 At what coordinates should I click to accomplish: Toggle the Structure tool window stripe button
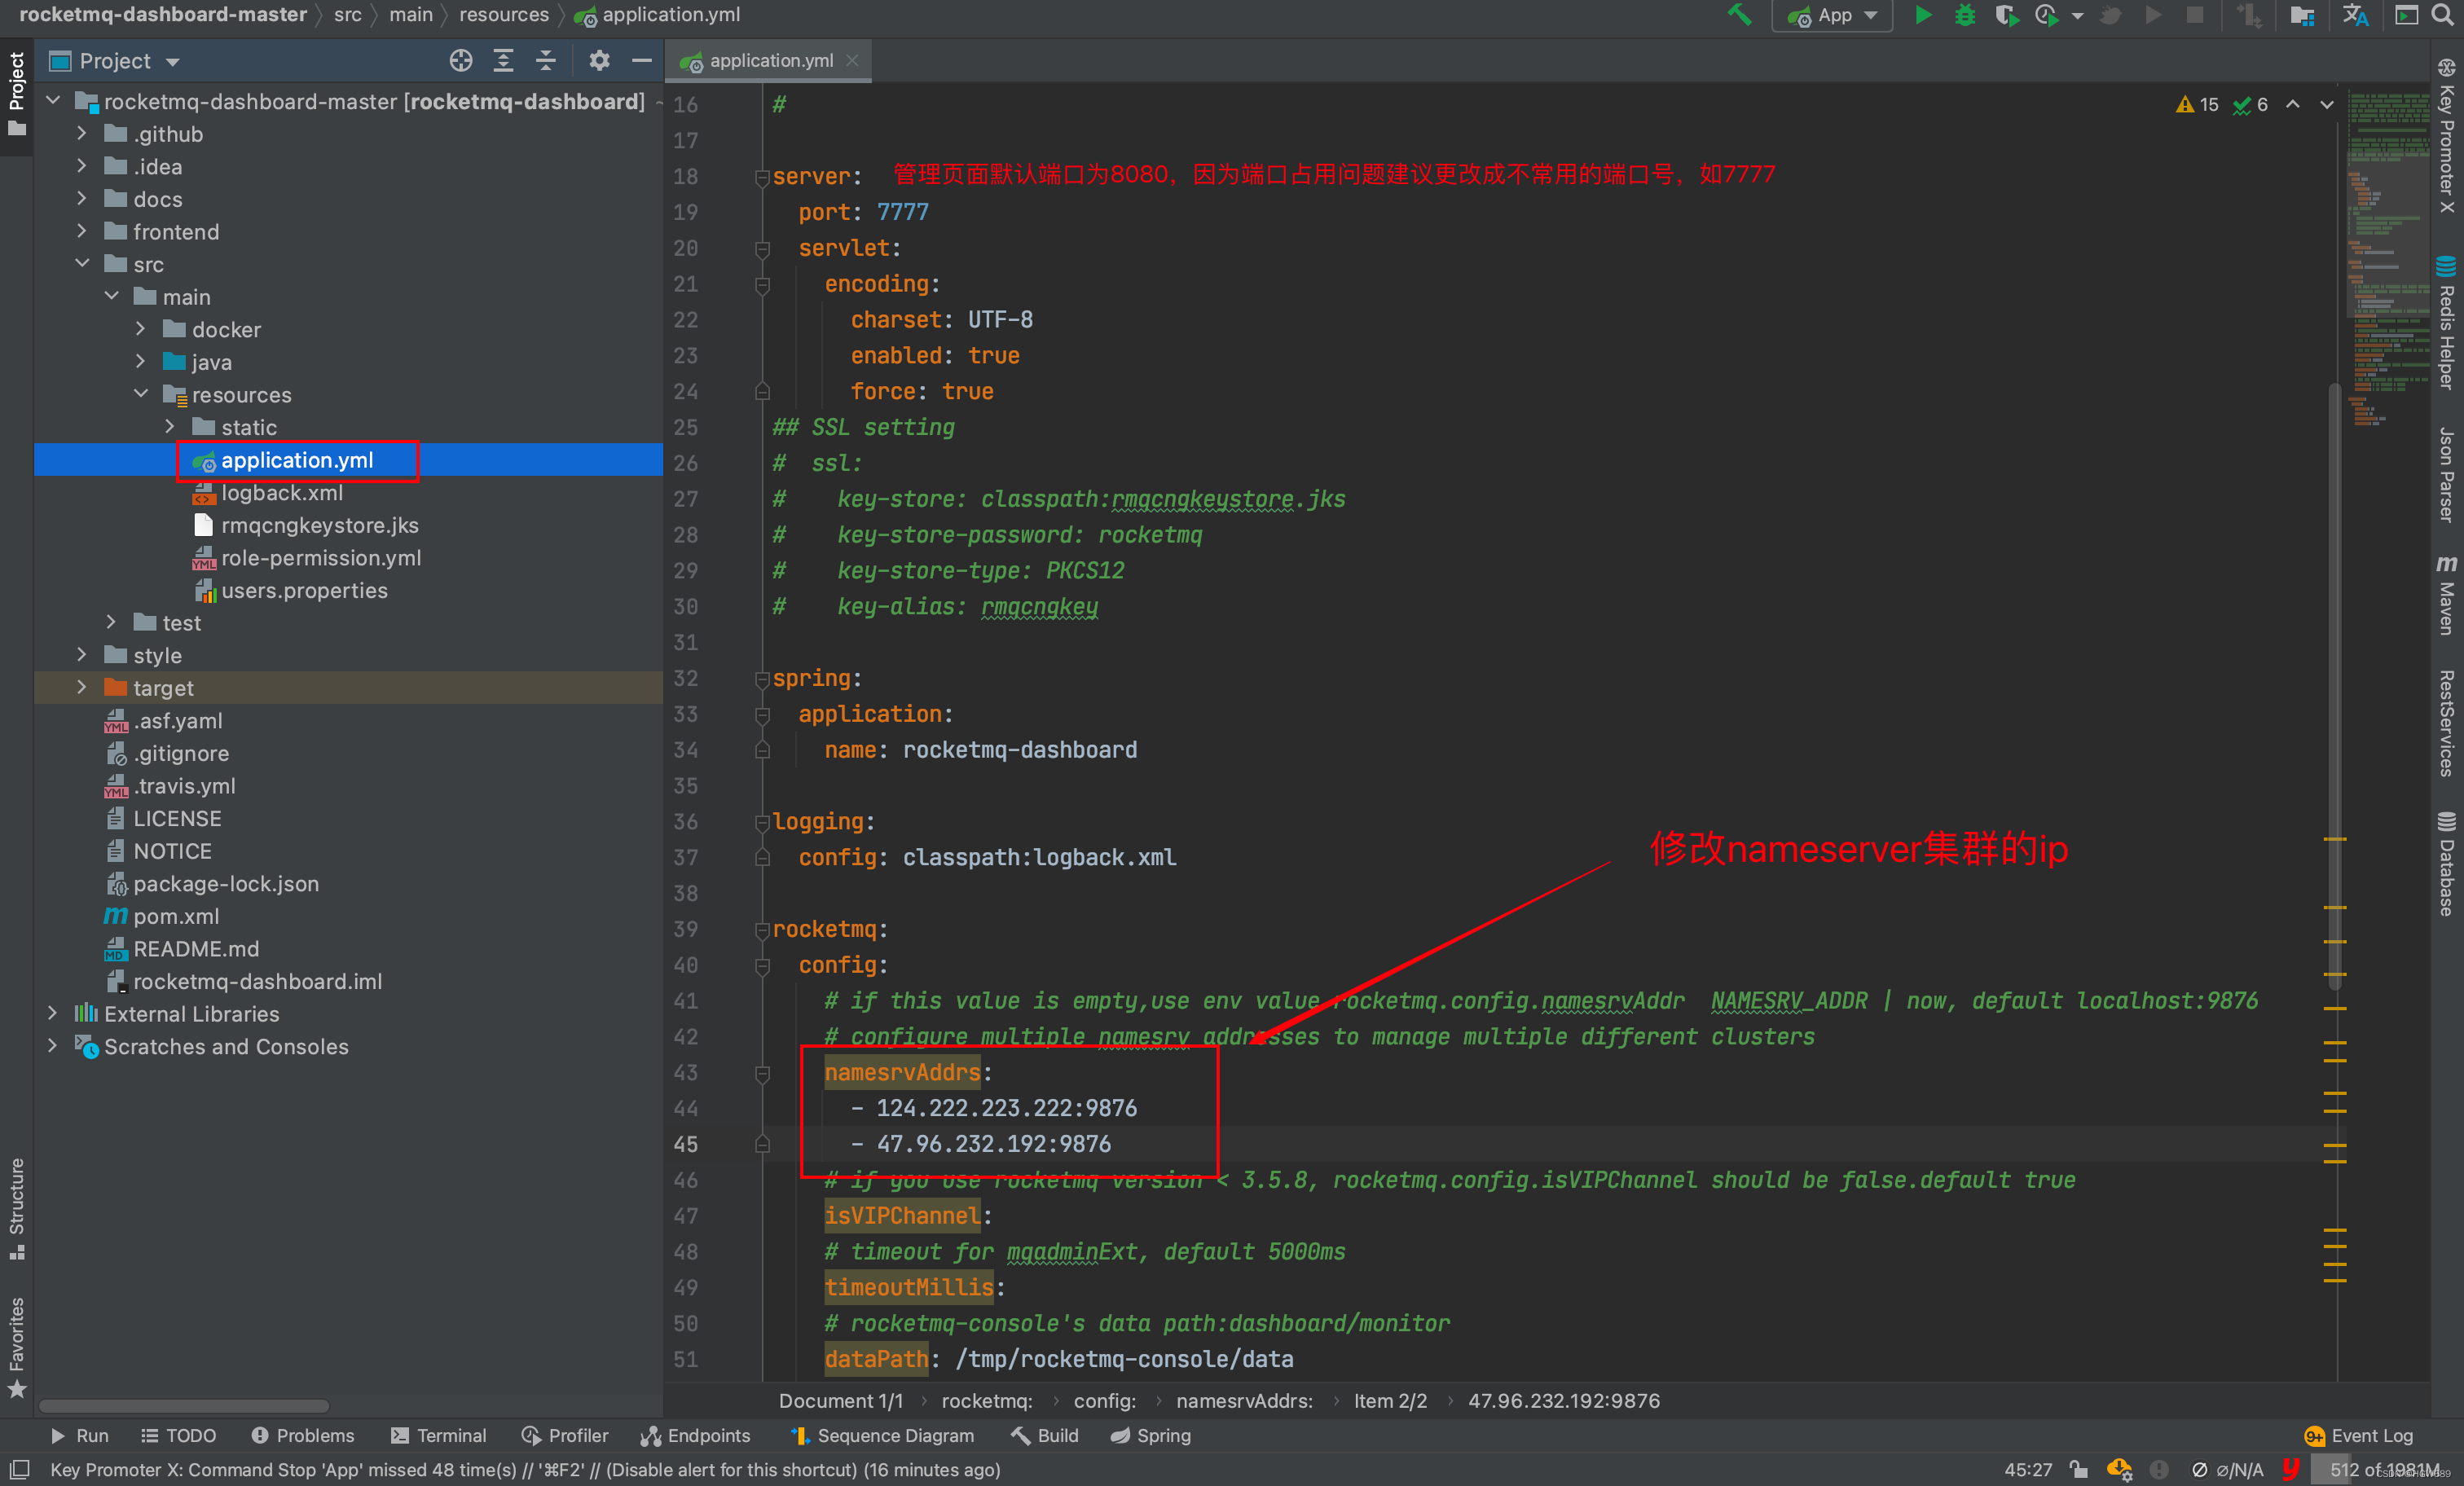coord(17,1208)
